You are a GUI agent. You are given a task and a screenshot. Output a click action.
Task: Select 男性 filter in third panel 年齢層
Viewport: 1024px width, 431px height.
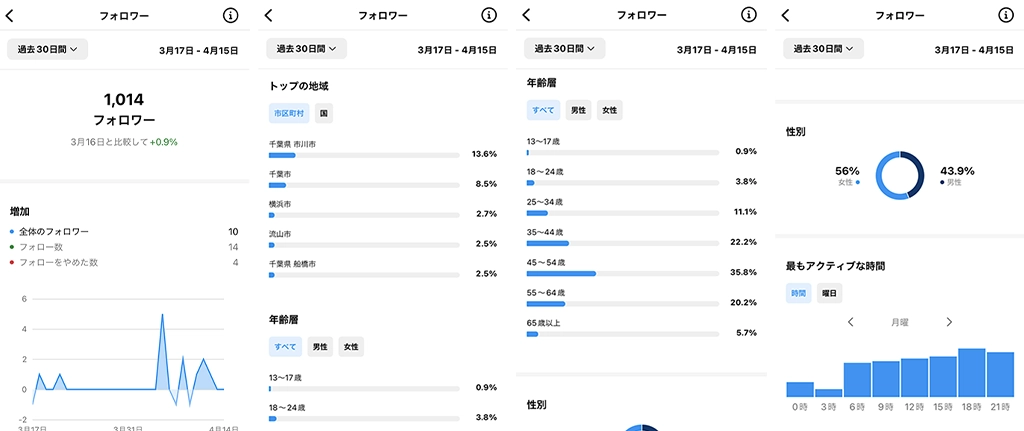point(578,110)
